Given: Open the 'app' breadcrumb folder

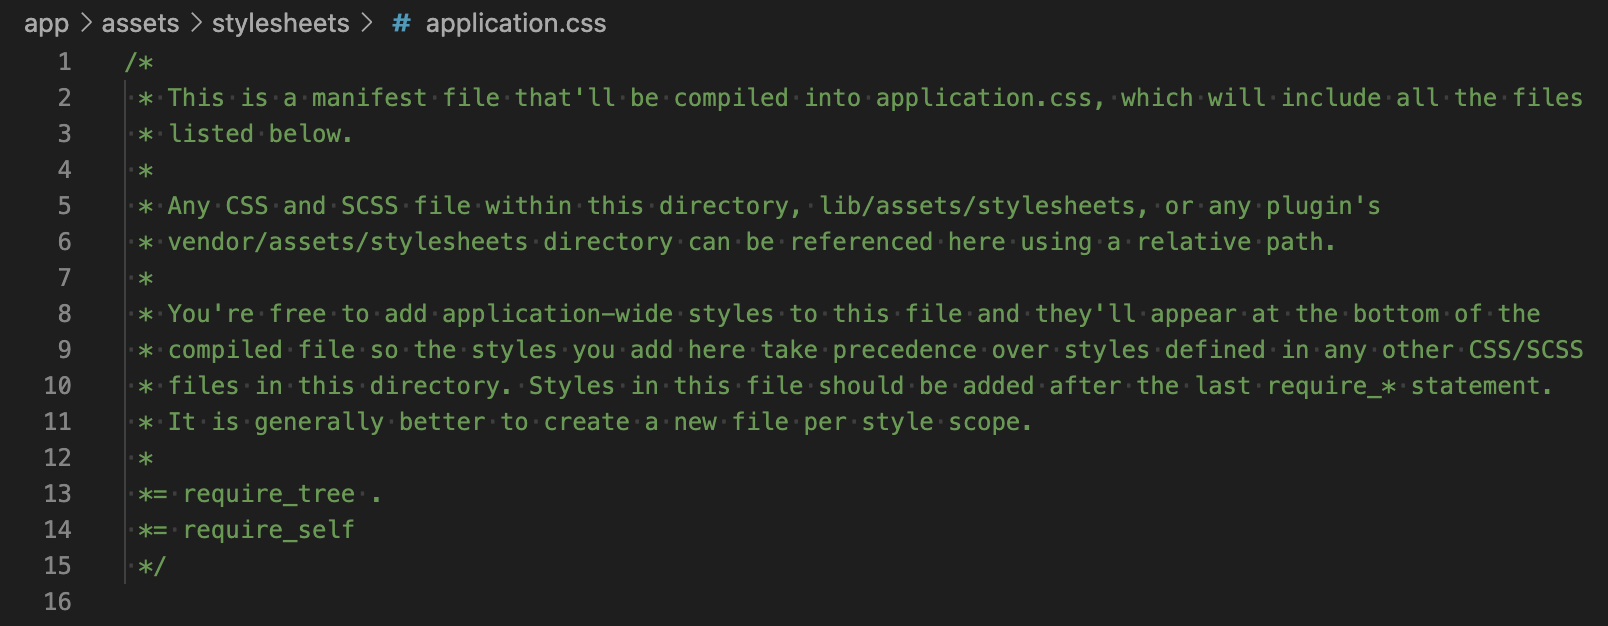Looking at the screenshot, I should 46,24.
